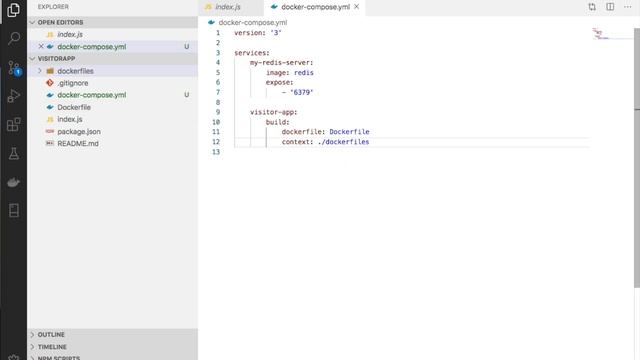This screenshot has width=640, height=360.
Task: Split the editor to the right
Action: coord(610,7)
